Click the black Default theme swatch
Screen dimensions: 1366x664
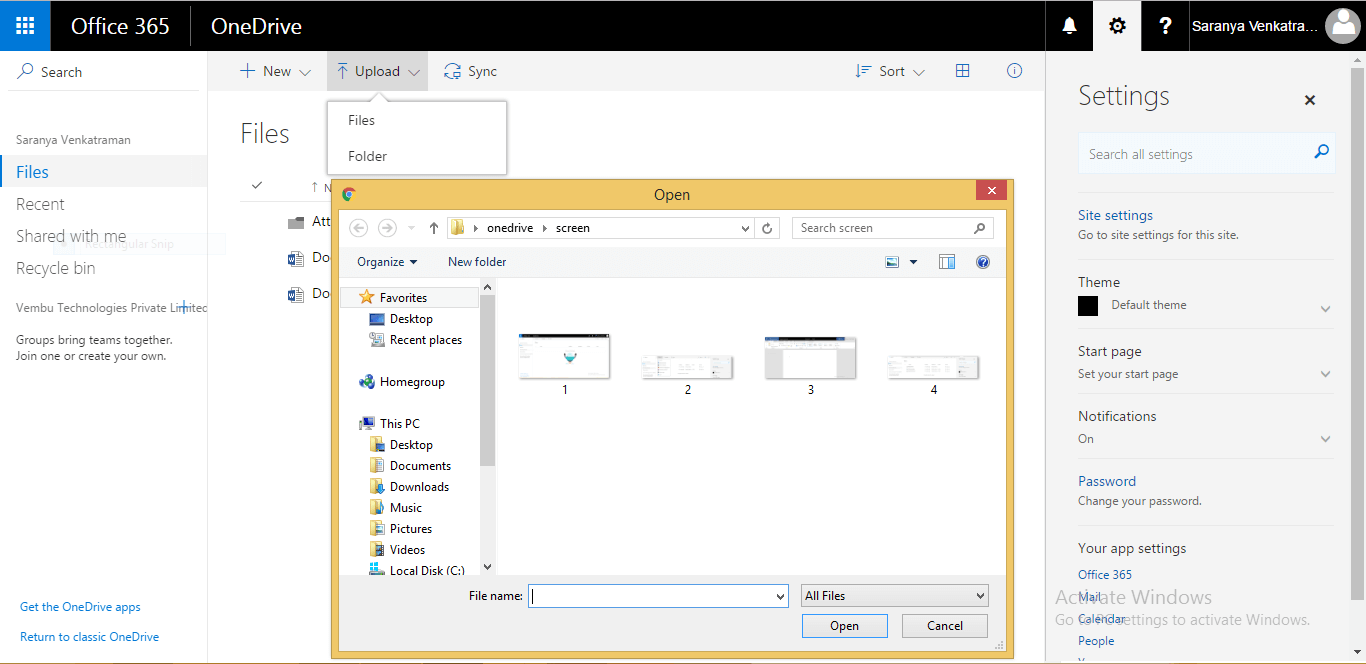pos(1088,306)
